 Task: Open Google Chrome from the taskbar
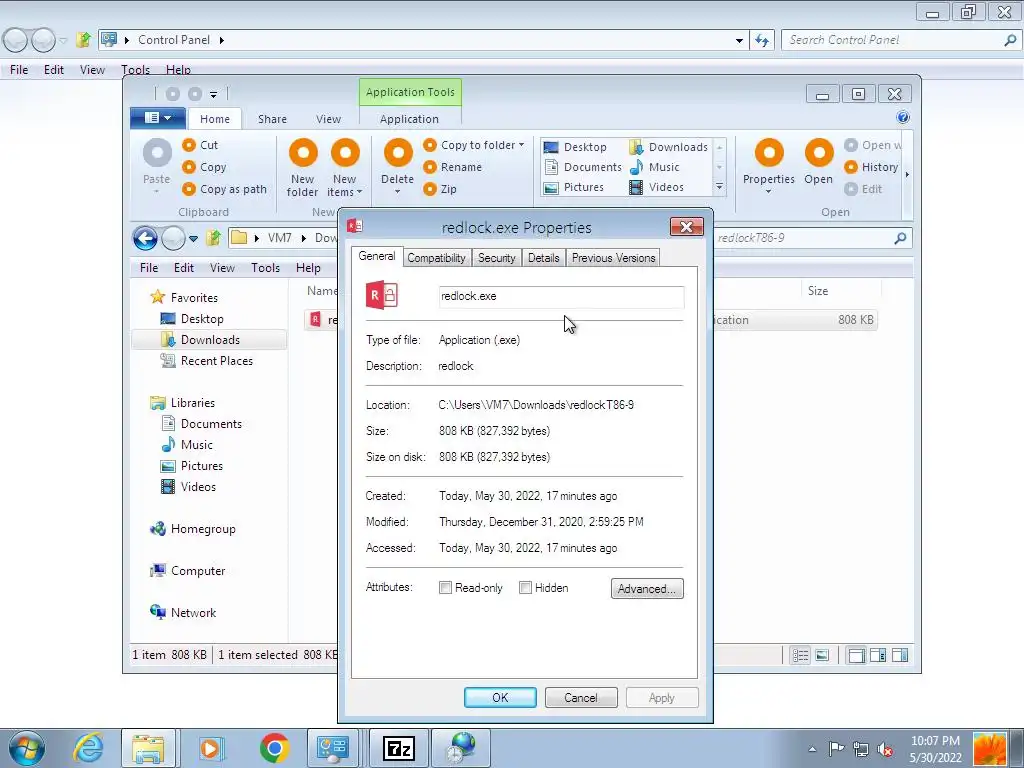(274, 748)
